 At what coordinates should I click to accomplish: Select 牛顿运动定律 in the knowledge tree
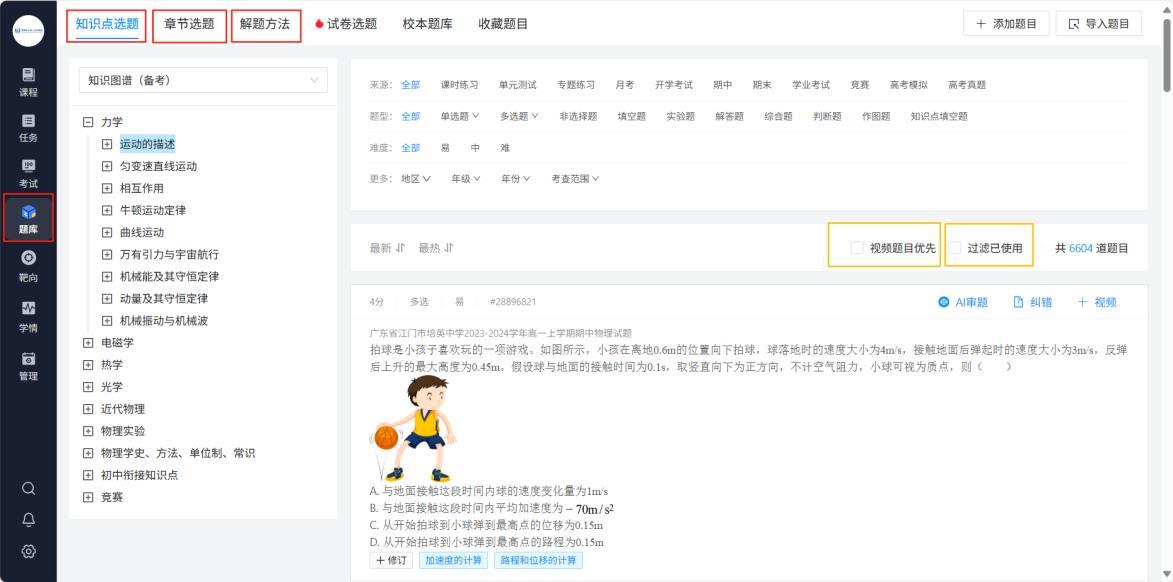153,210
